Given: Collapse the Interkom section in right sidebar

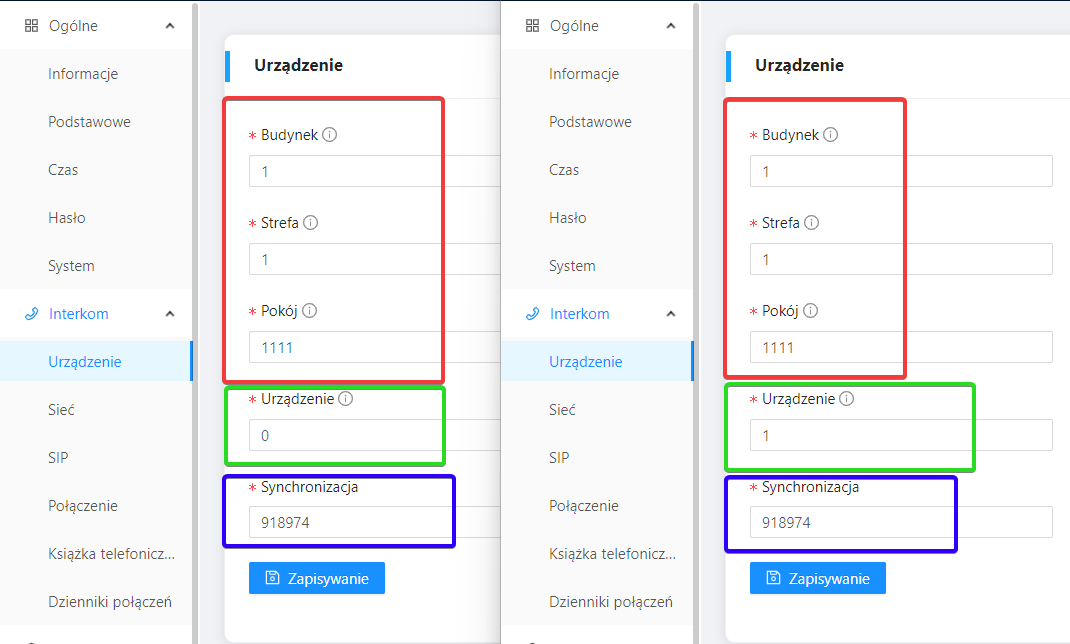Looking at the screenshot, I should click(x=671, y=314).
